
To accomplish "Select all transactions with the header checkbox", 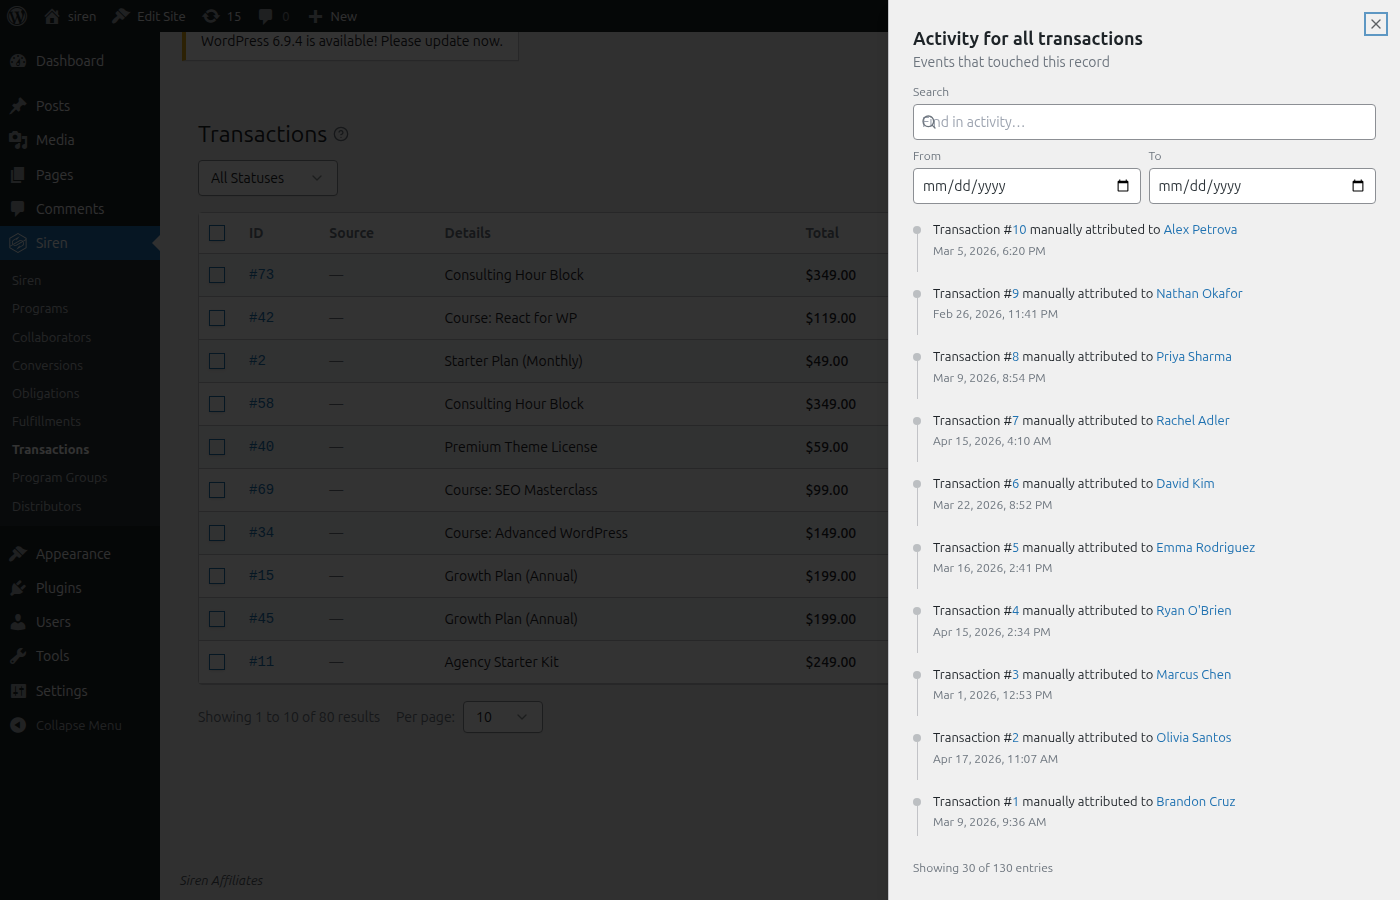I will tap(217, 232).
